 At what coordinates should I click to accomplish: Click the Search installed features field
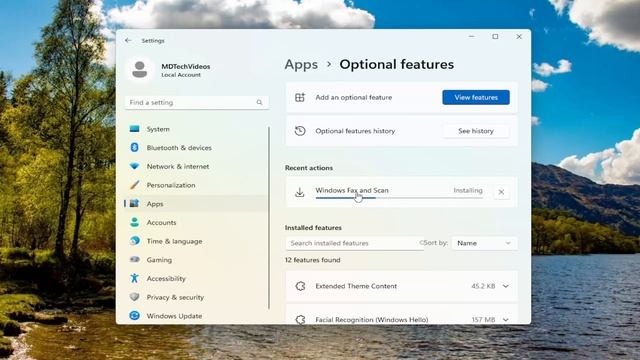354,243
